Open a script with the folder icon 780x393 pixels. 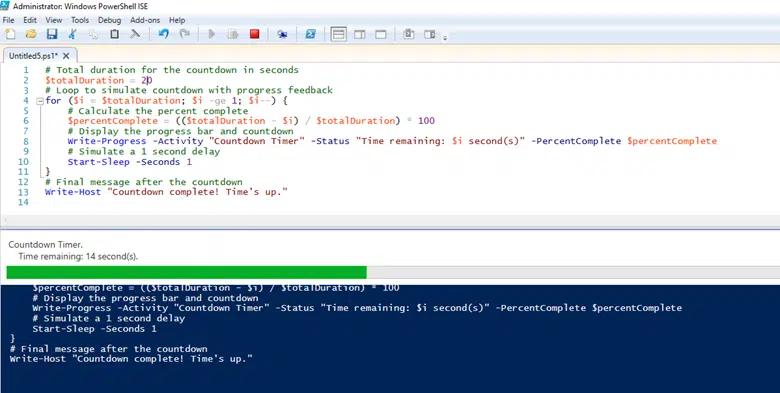(x=31, y=34)
